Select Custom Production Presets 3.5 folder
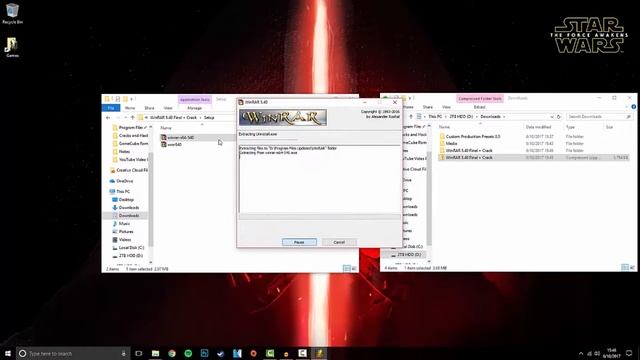Image resolution: width=640 pixels, height=360 pixels. click(469, 136)
